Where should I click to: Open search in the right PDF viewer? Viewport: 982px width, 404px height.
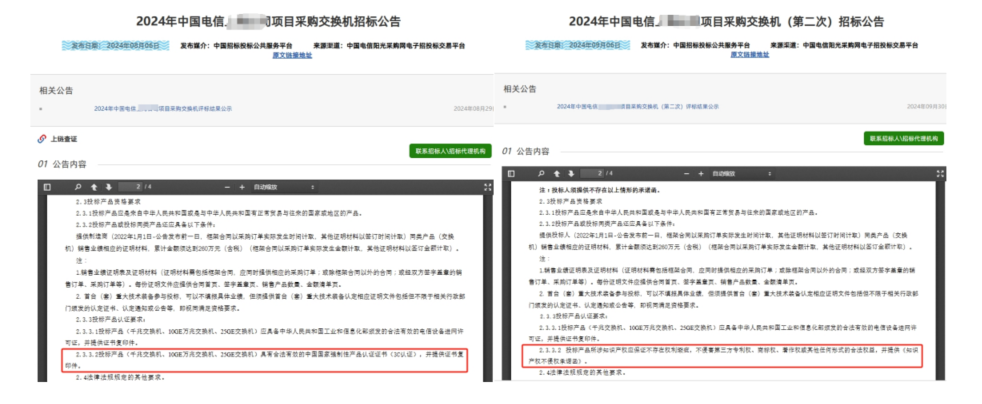click(540, 174)
